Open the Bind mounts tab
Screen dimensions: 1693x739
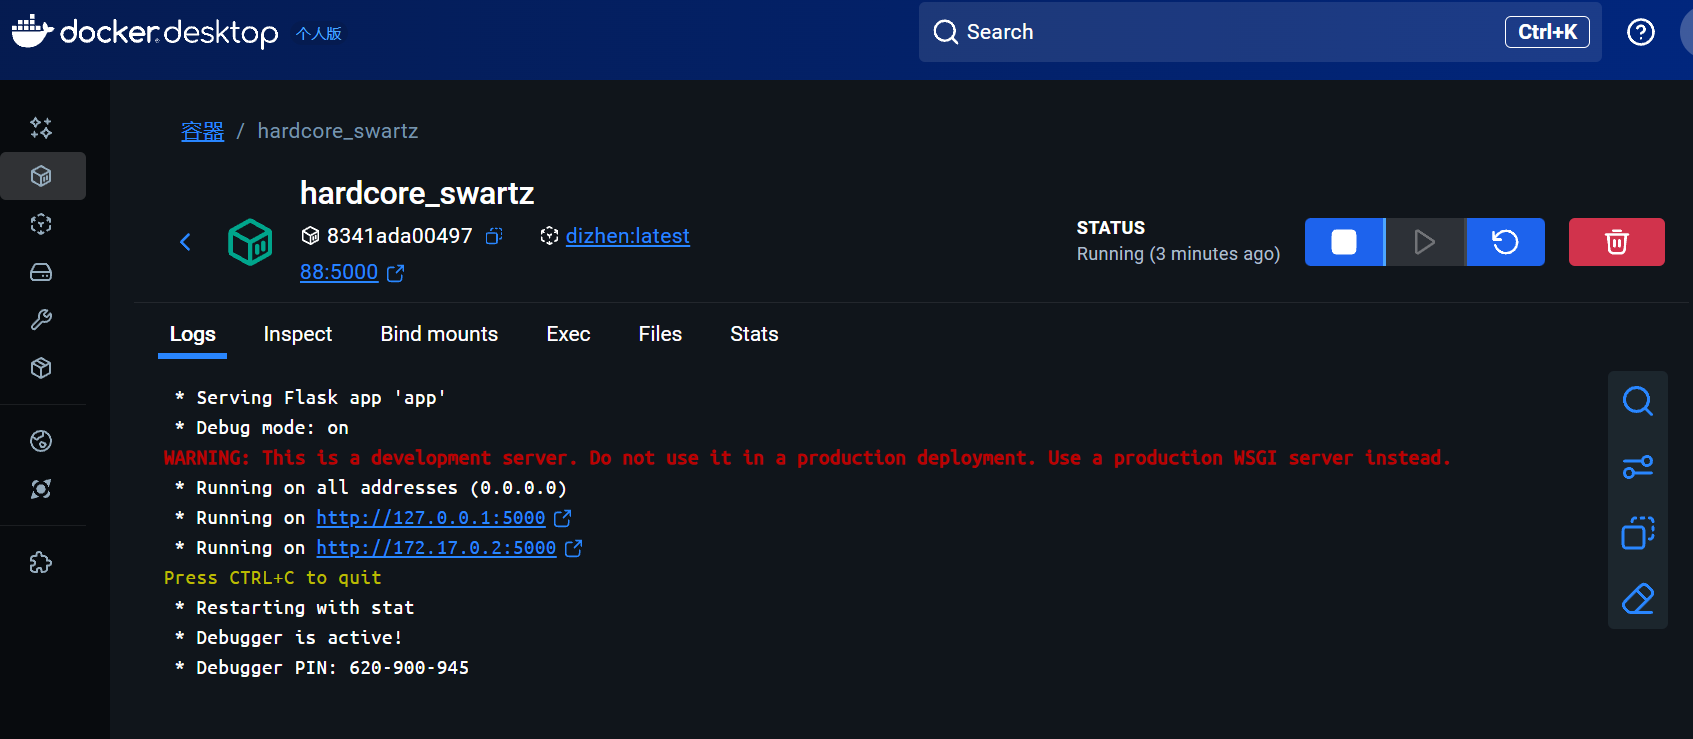tap(439, 334)
